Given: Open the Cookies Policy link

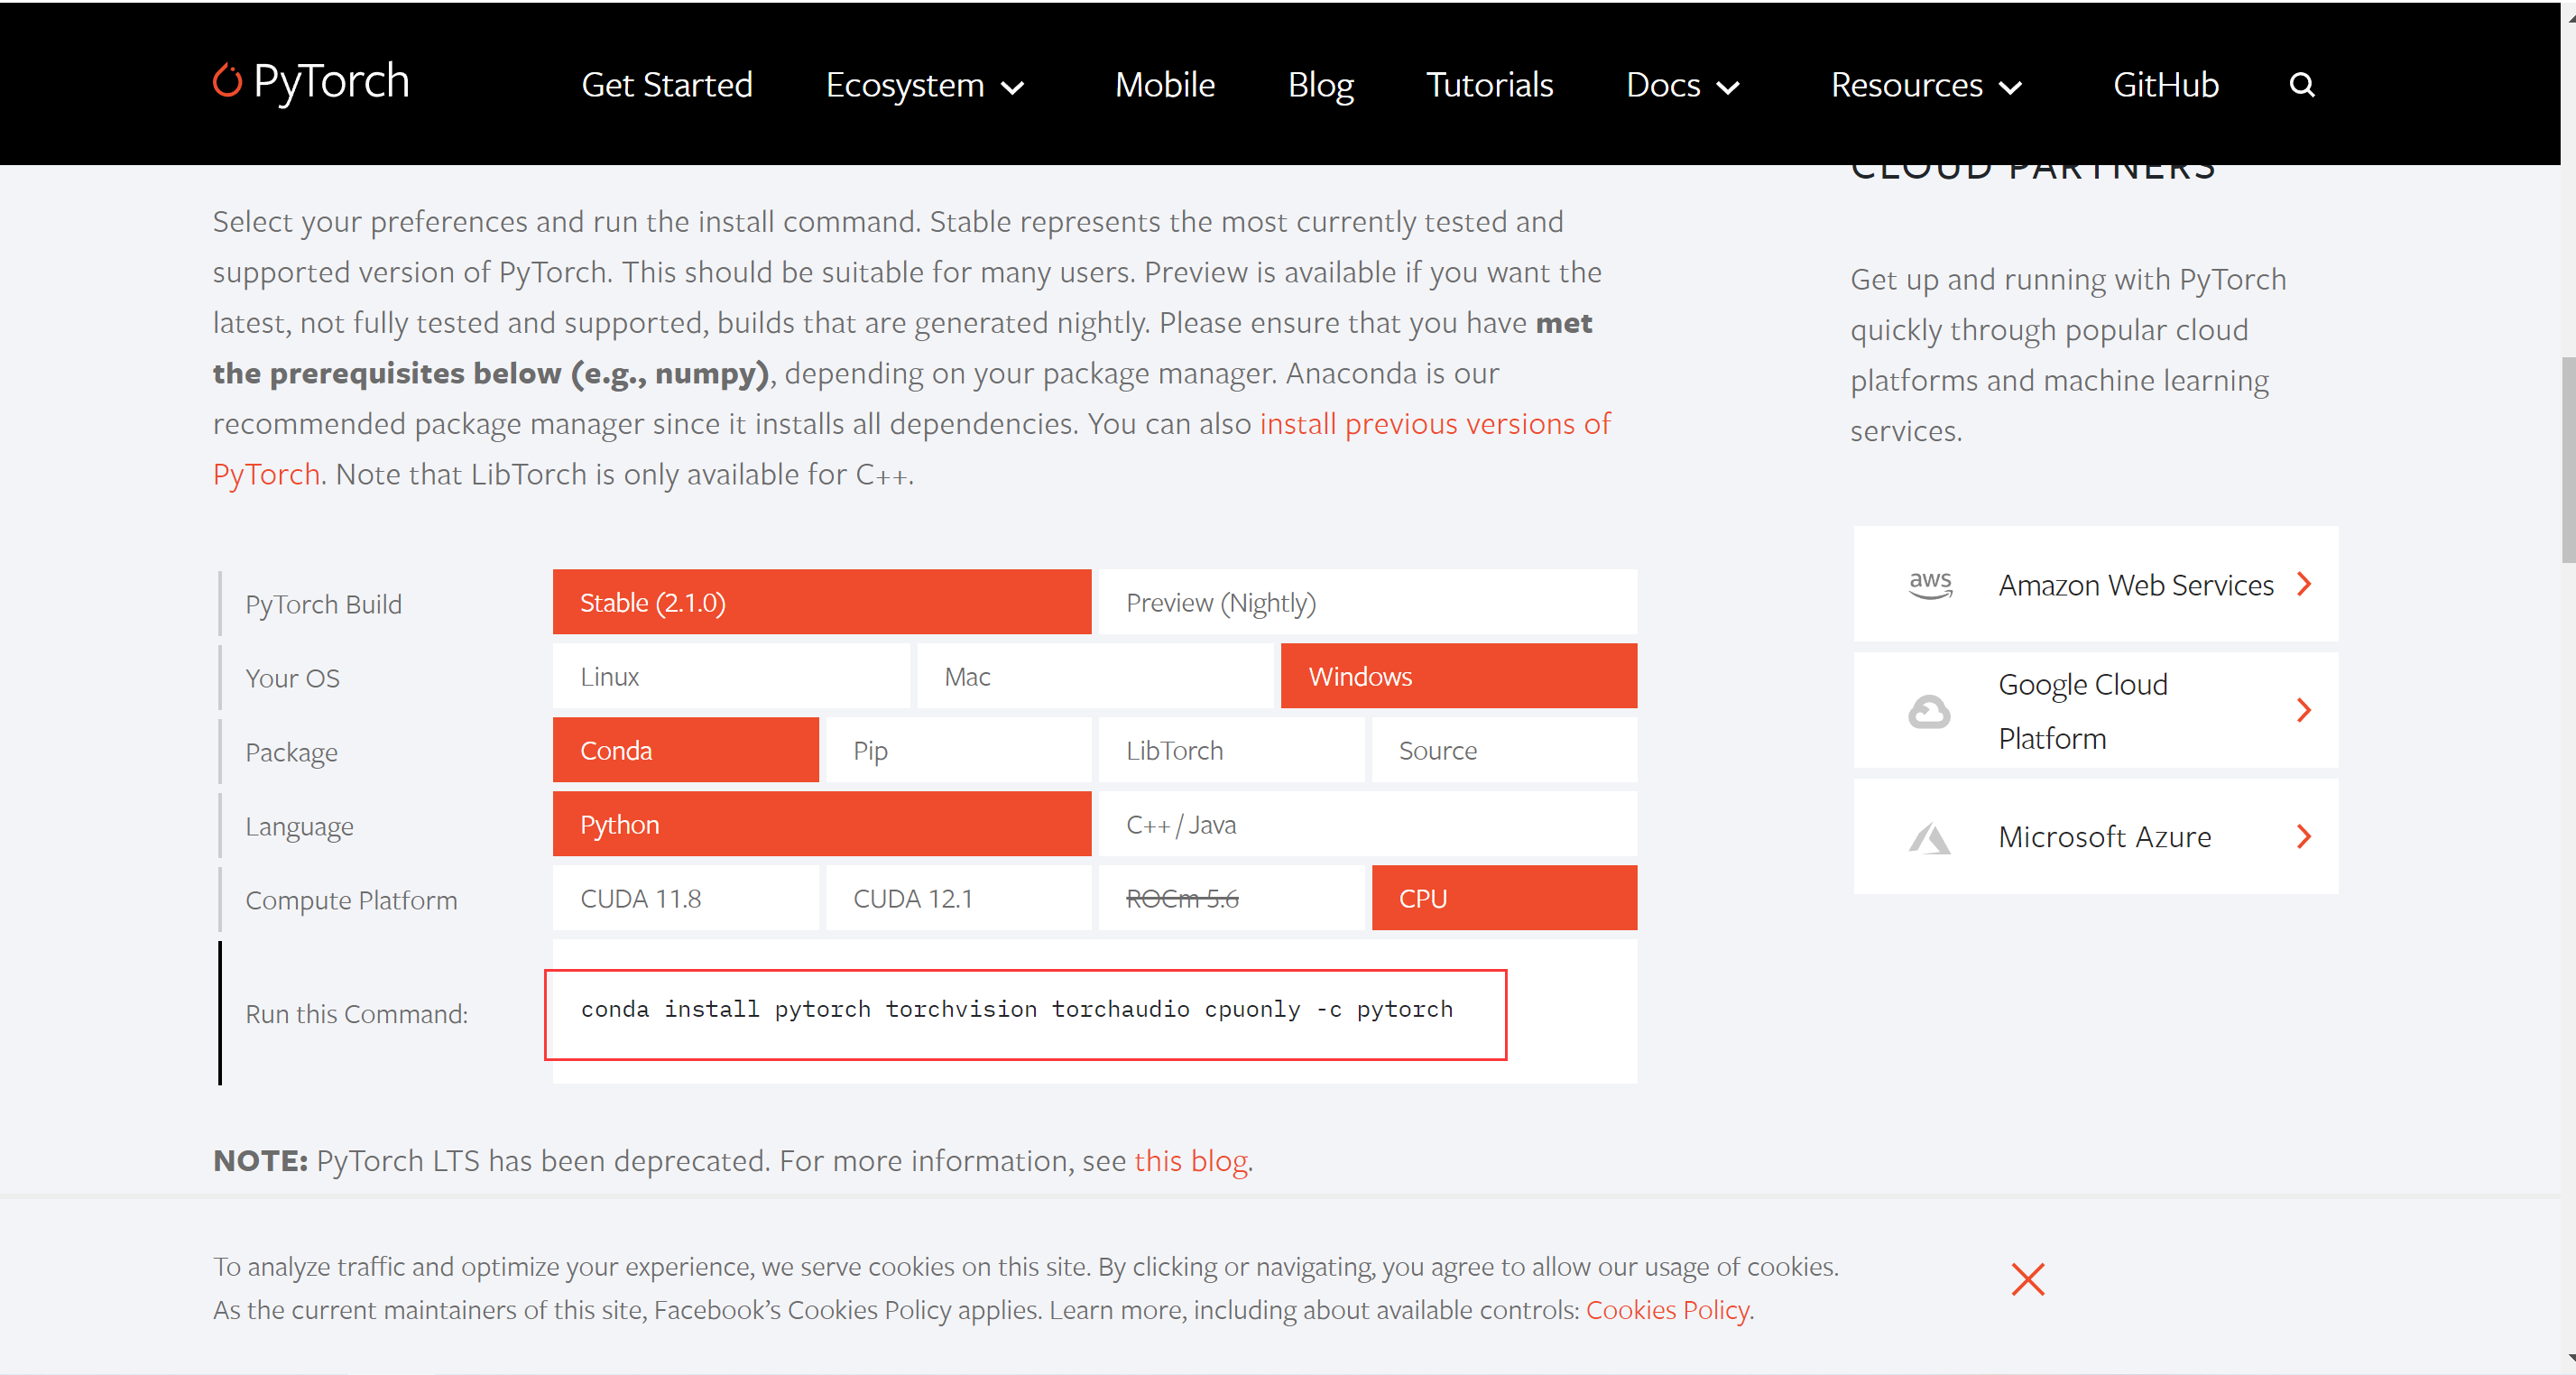Looking at the screenshot, I should (x=1668, y=1309).
